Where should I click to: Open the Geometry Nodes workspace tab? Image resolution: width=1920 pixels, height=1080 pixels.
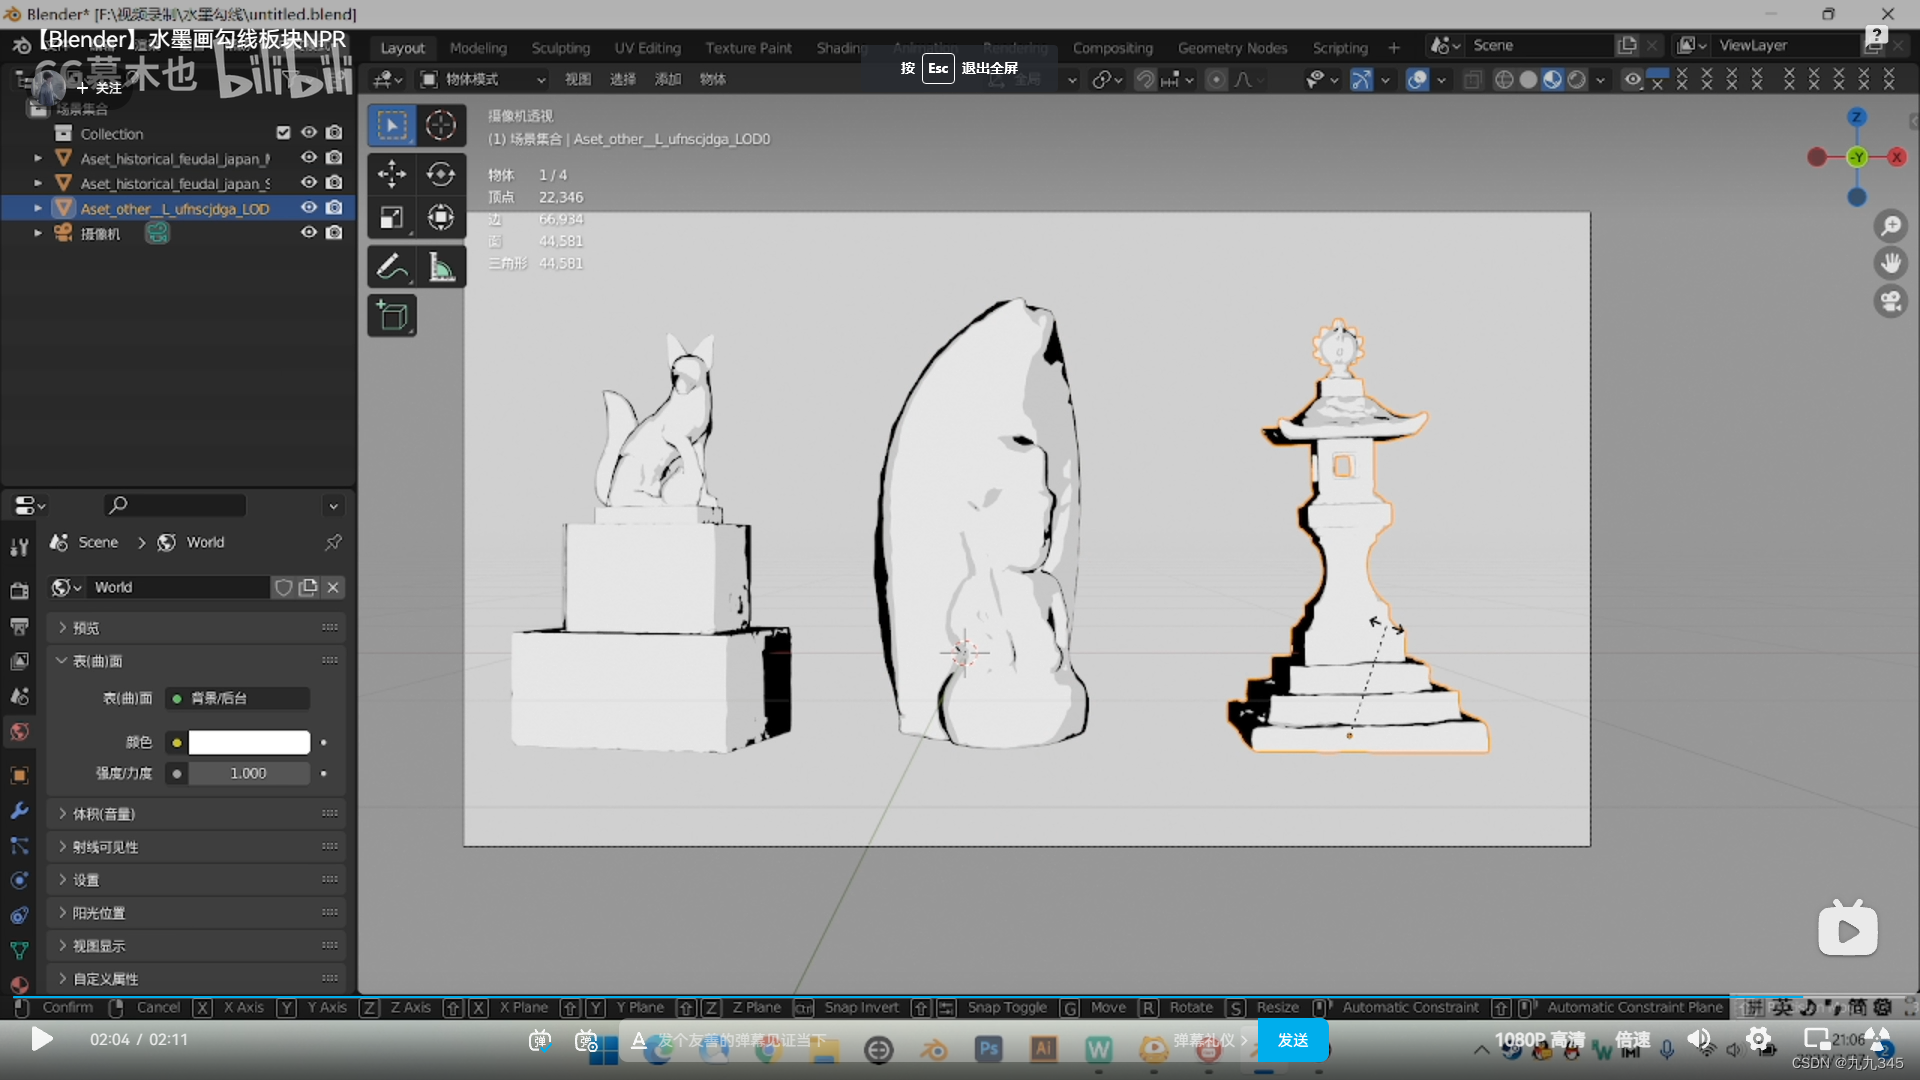(x=1232, y=48)
